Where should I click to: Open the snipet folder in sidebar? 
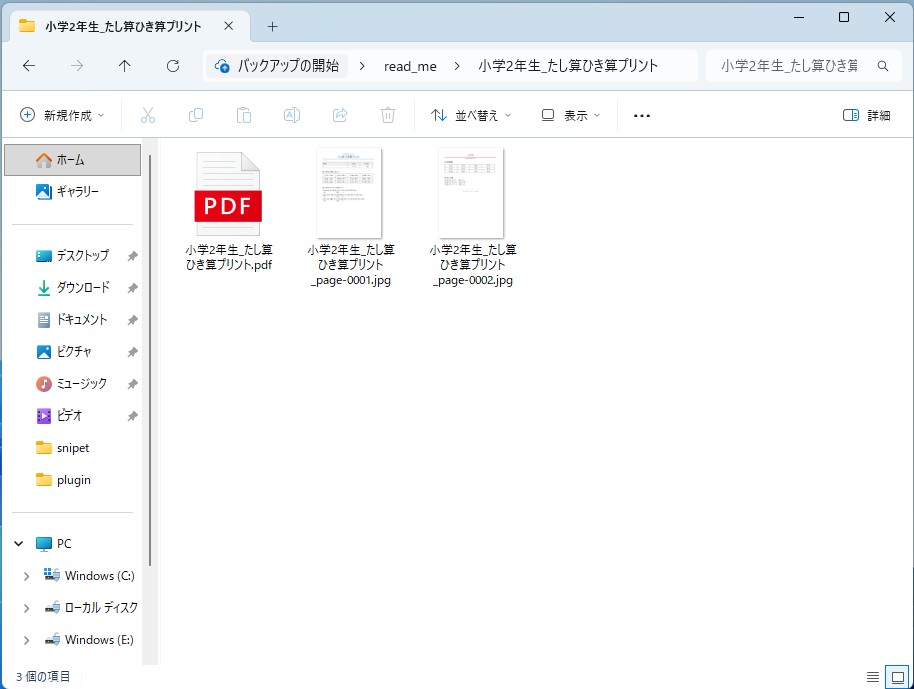(72, 448)
